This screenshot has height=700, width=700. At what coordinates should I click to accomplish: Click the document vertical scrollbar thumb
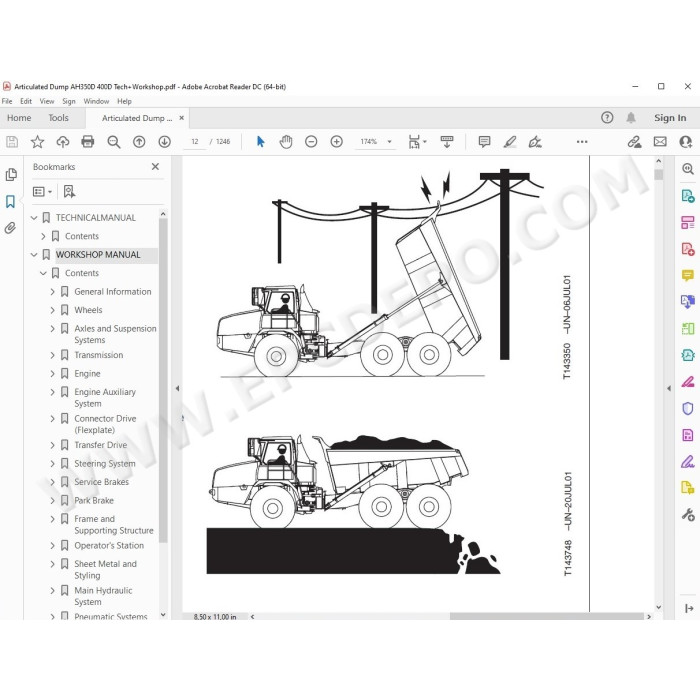pyautogui.click(x=658, y=174)
